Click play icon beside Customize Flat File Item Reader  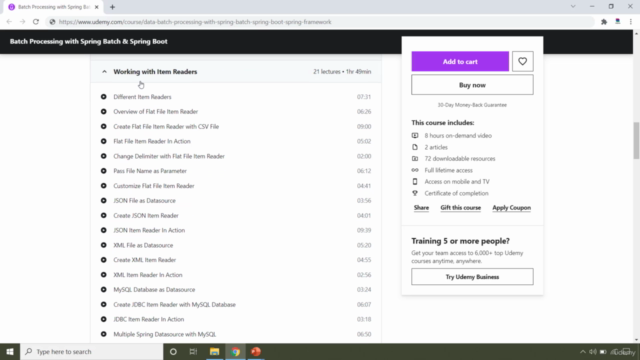point(104,186)
